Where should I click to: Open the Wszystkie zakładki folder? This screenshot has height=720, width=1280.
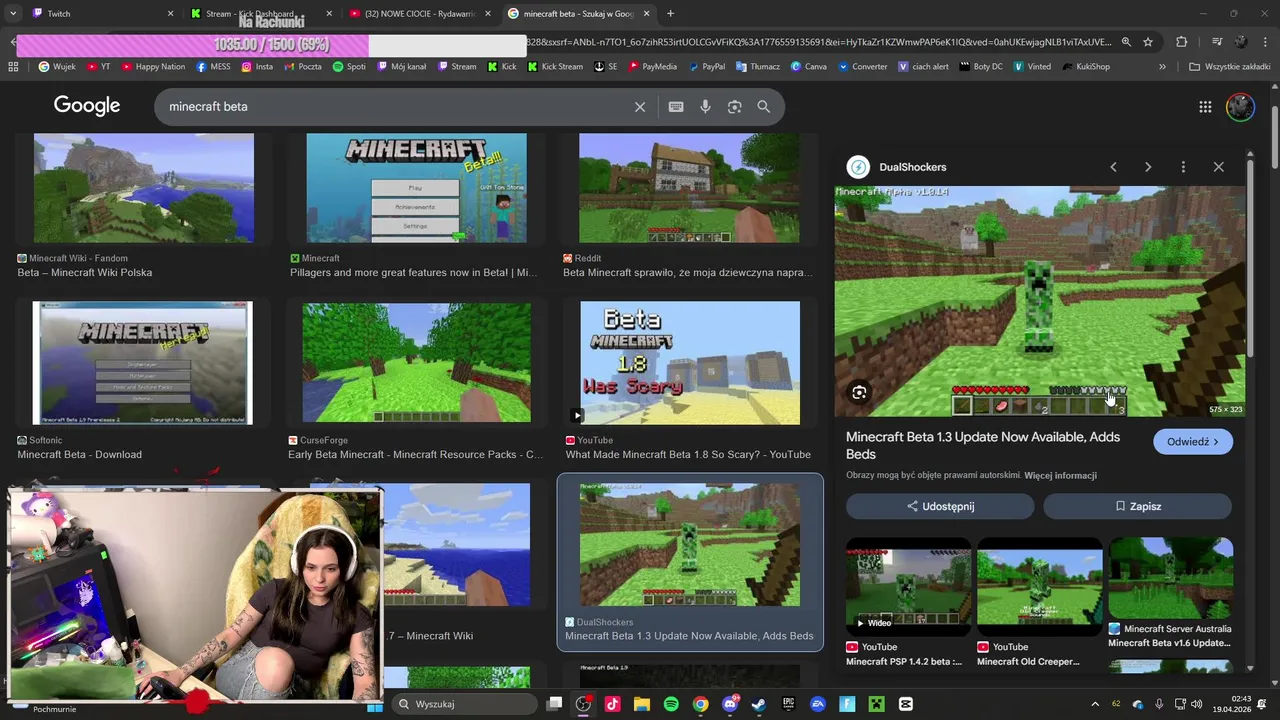[x=1229, y=67]
